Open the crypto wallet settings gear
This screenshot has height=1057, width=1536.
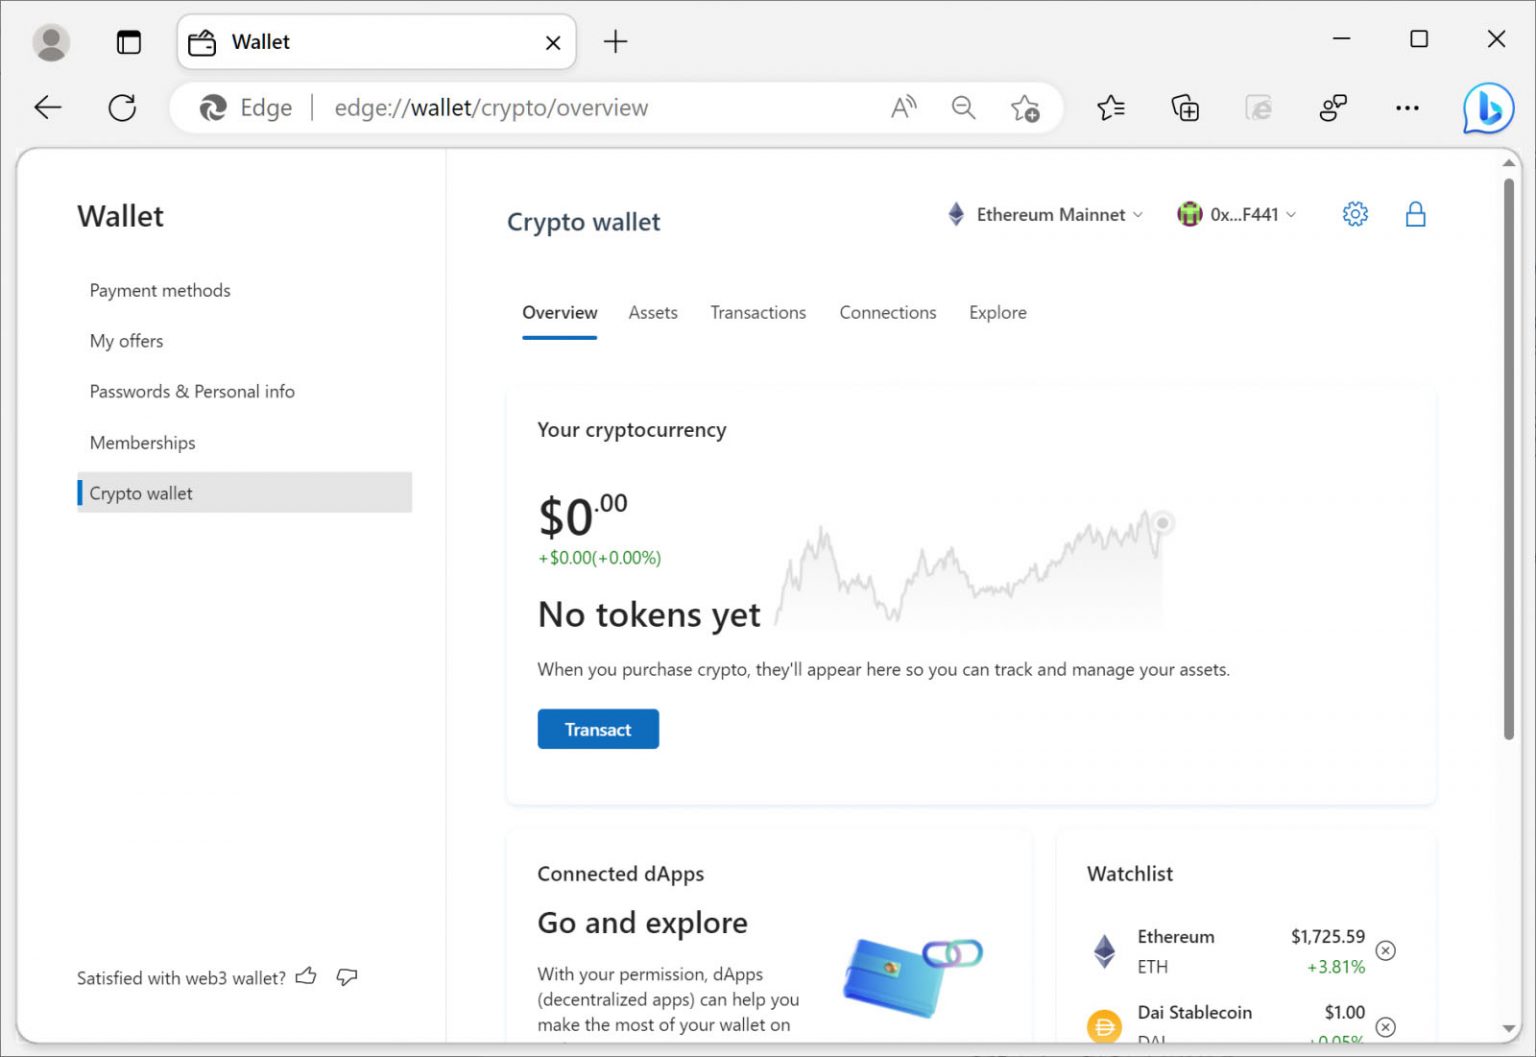click(x=1355, y=213)
